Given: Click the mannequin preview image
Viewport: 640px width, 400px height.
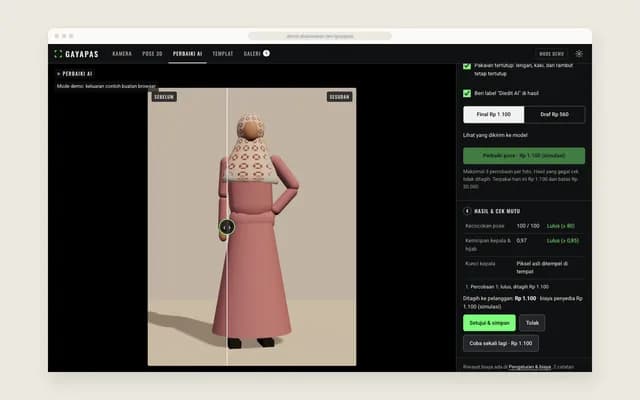Looking at the screenshot, I should pos(252,227).
